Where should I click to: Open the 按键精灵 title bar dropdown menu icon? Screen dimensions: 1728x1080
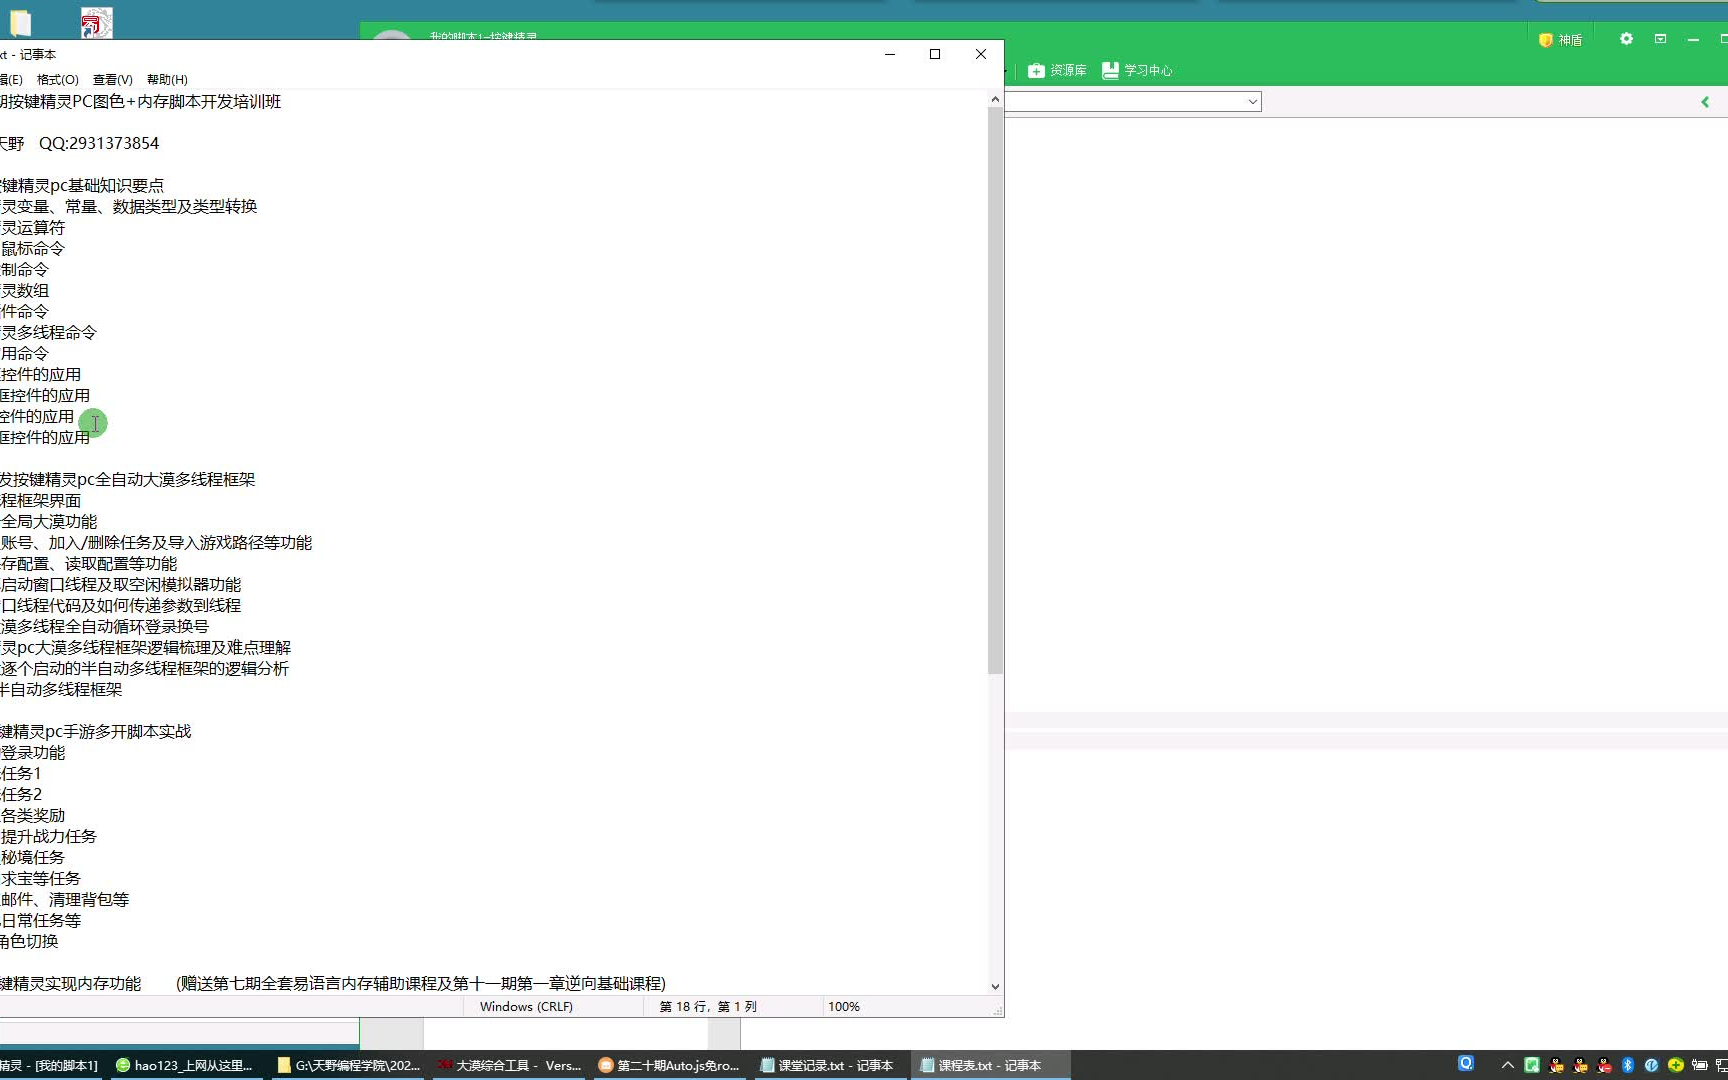coord(1660,39)
